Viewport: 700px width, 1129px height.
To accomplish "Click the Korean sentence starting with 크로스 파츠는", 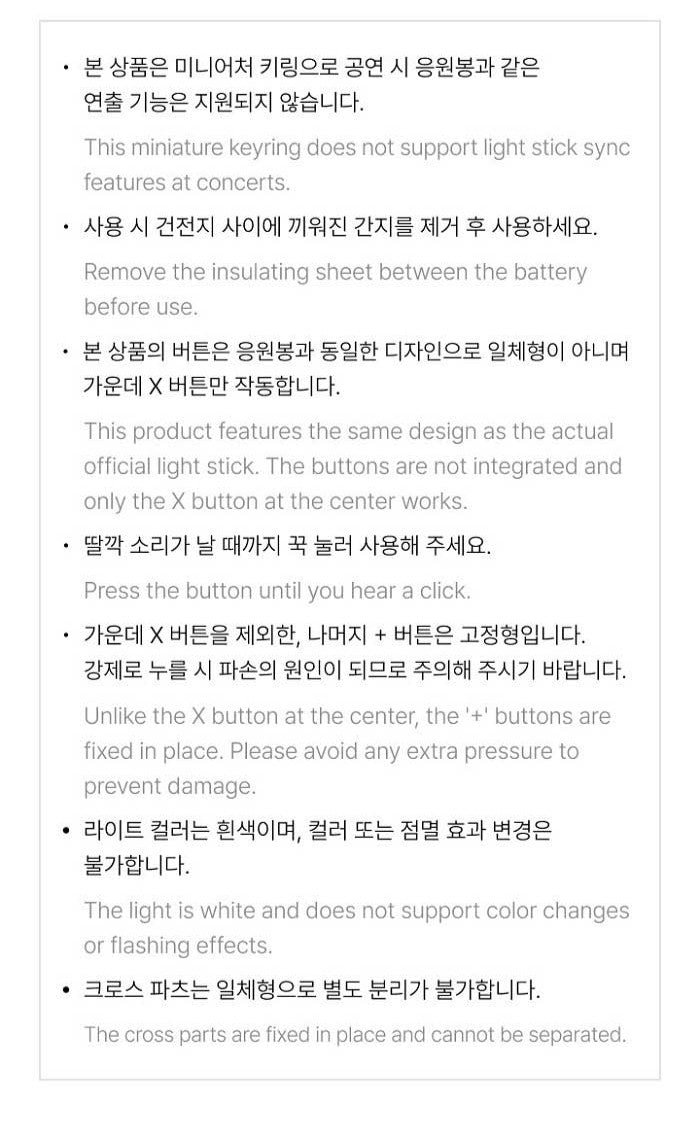I will click(x=312, y=991).
